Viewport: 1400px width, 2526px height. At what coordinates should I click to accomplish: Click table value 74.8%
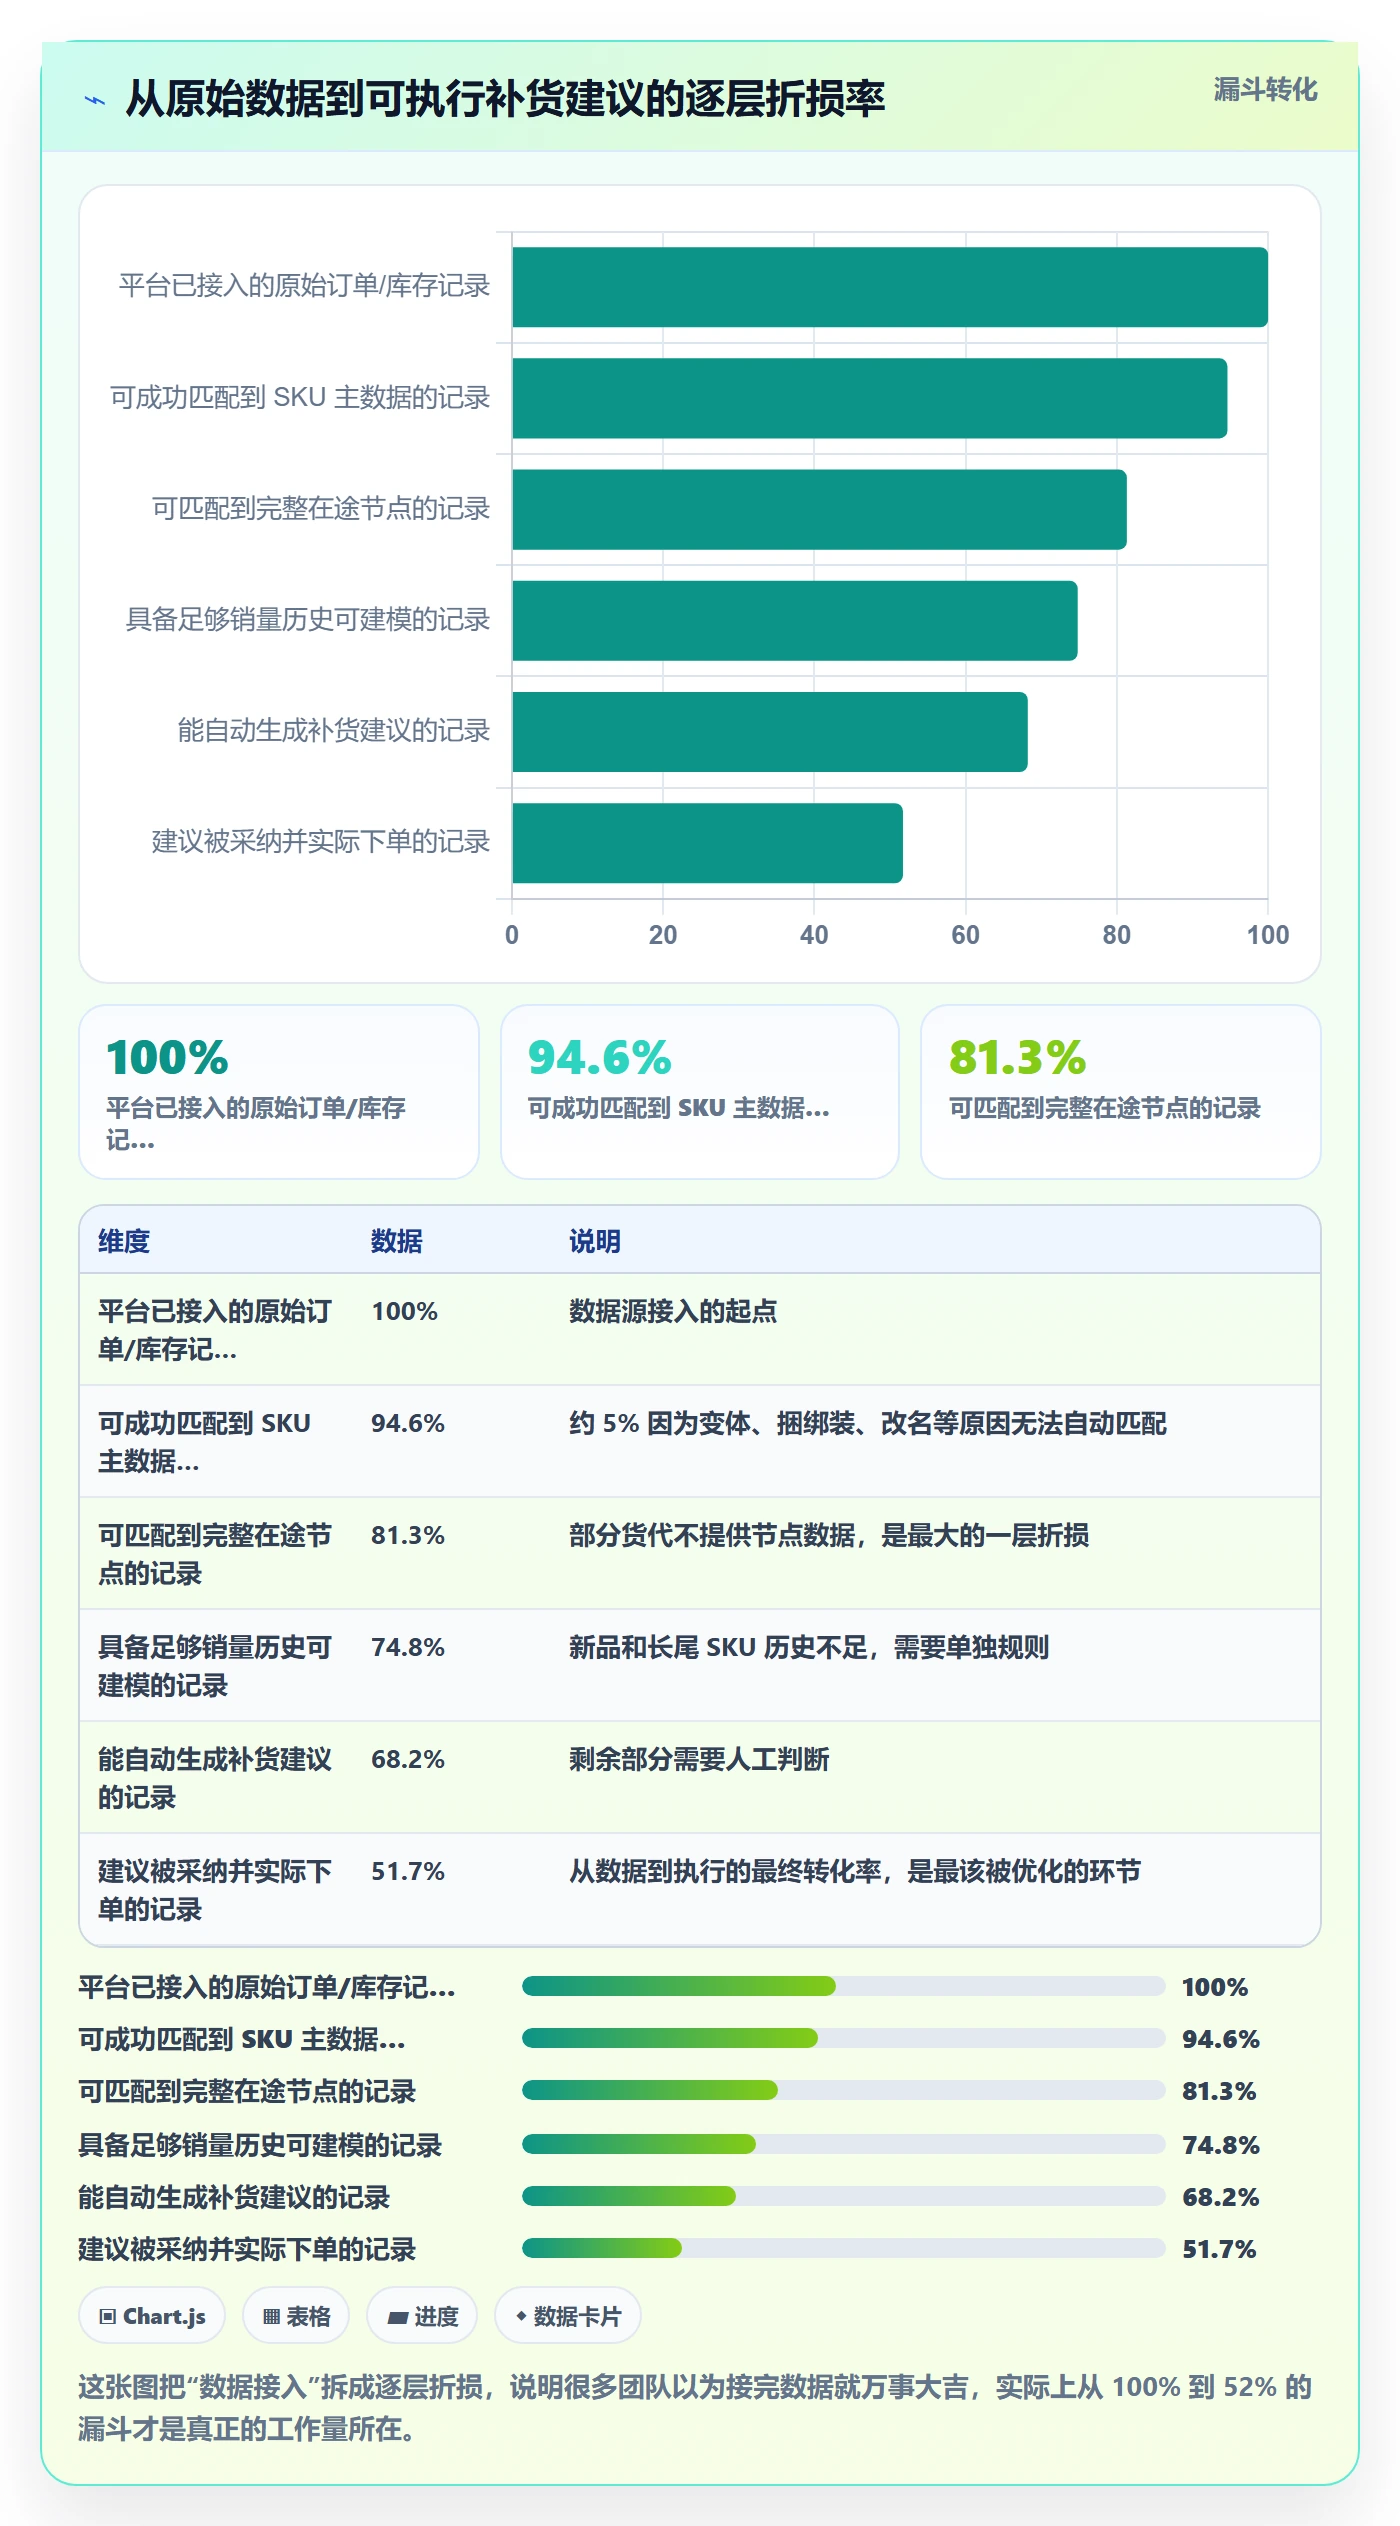pyautogui.click(x=408, y=1647)
